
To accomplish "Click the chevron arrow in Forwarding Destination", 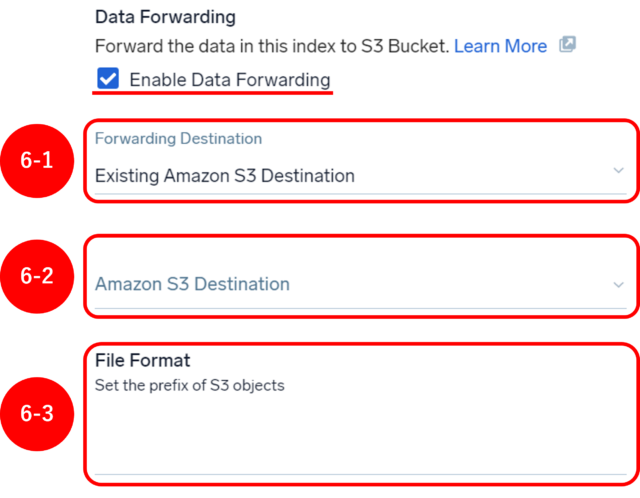I will (x=619, y=170).
